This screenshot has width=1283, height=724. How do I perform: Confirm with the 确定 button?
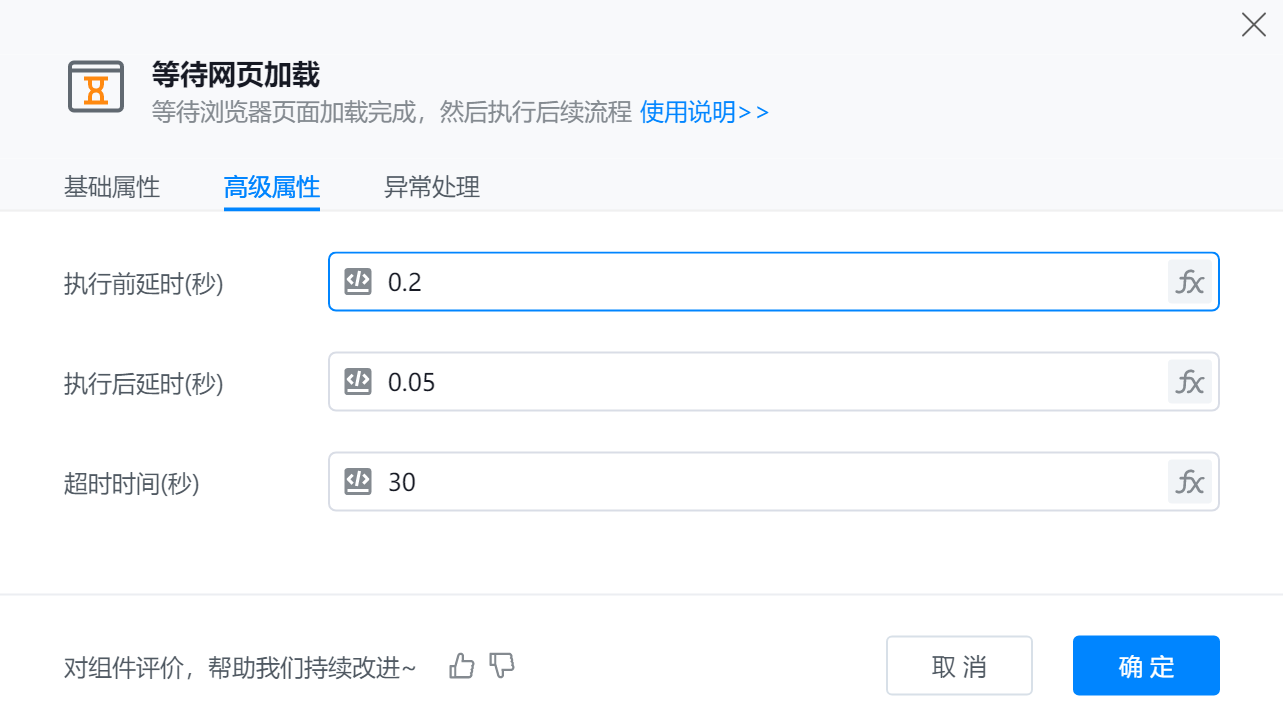[1146, 666]
